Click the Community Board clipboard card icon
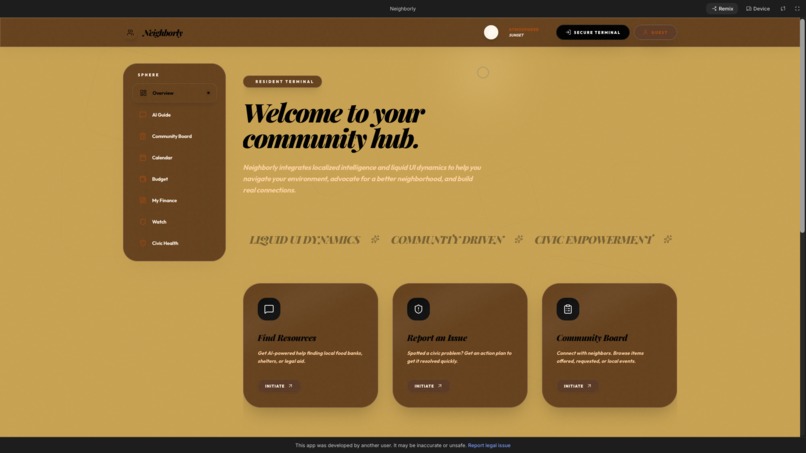Screen dimensions: 806x453 click(567, 309)
